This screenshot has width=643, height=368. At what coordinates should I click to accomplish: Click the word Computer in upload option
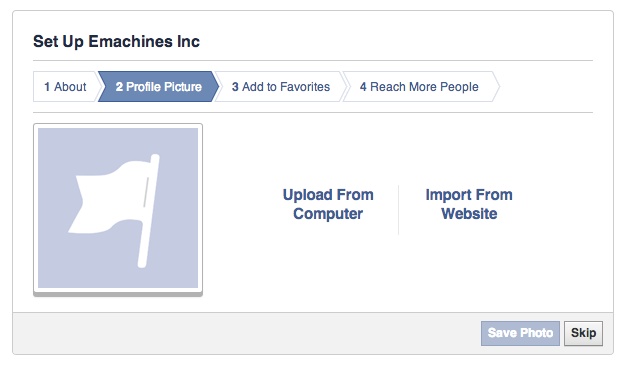pyautogui.click(x=328, y=214)
